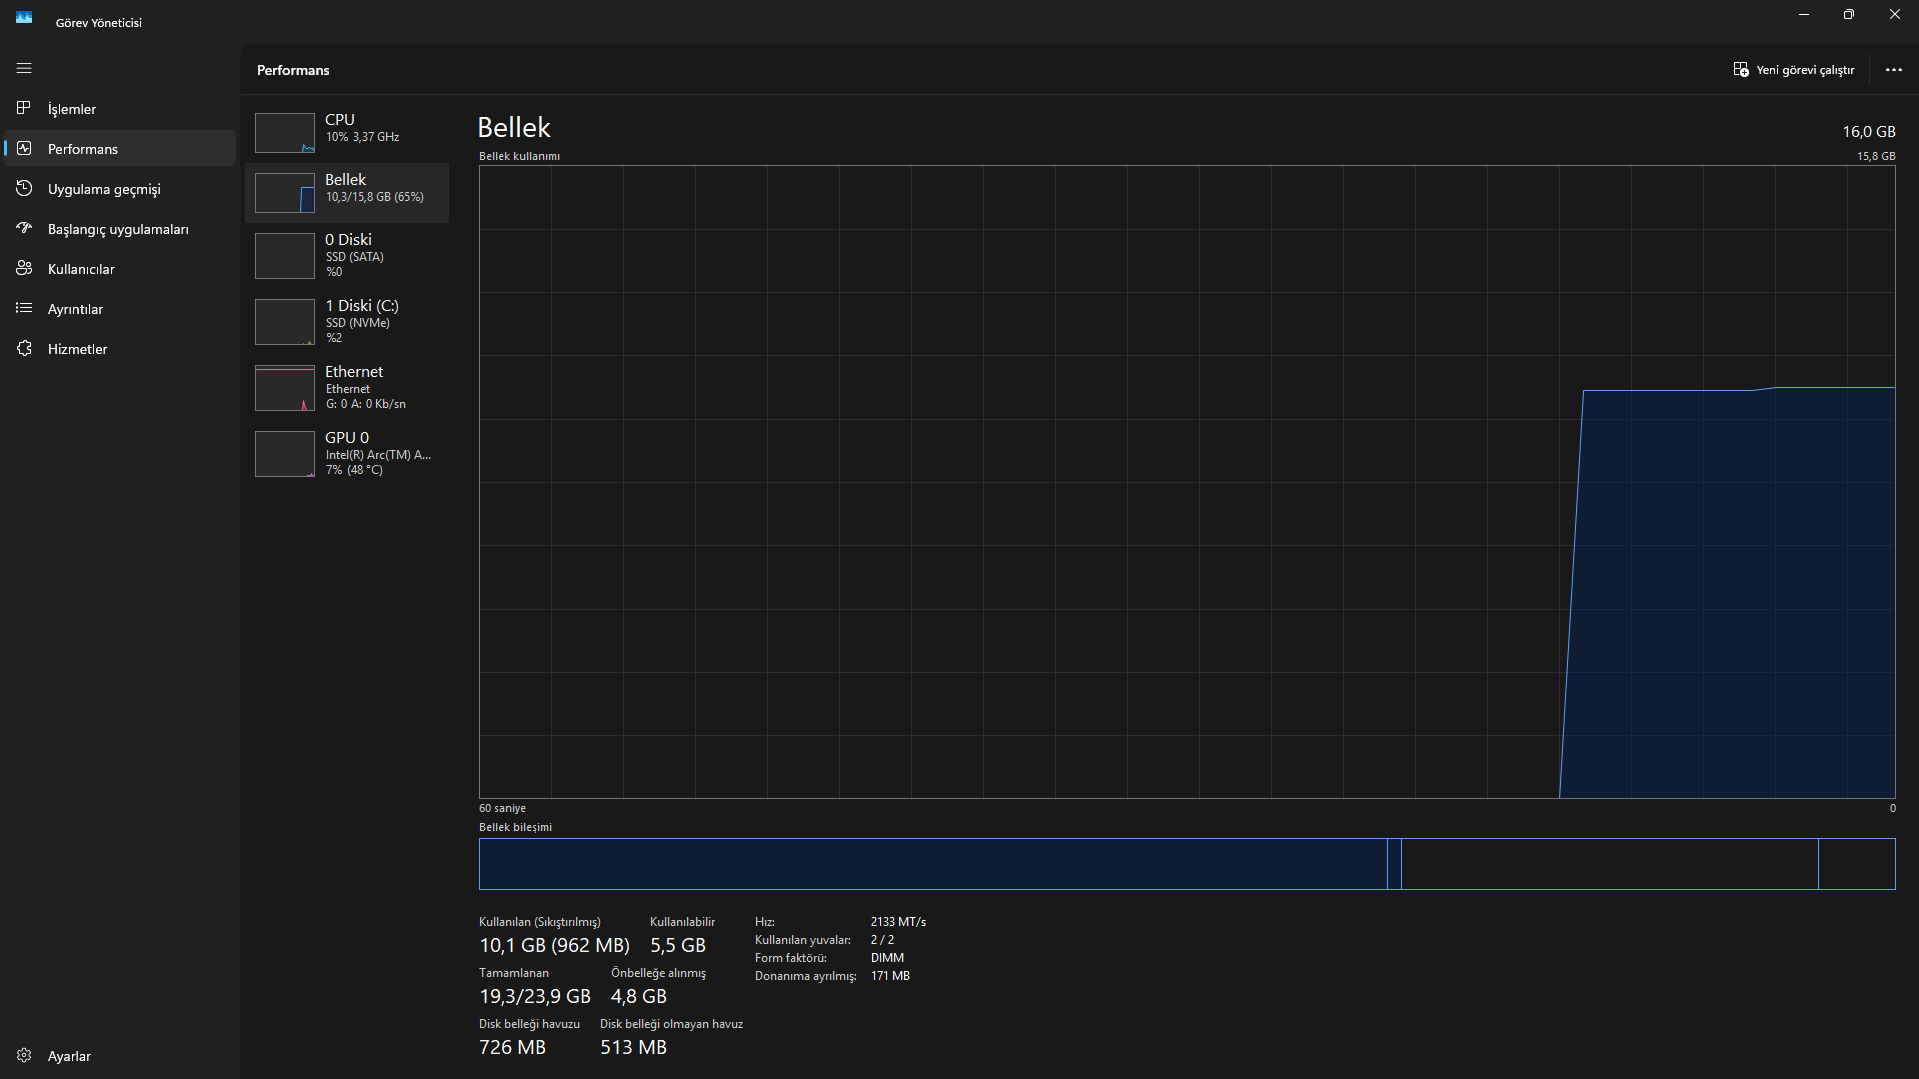The height and width of the screenshot is (1079, 1919).
Task: Click the 60 saniye axis label
Action: coord(502,808)
